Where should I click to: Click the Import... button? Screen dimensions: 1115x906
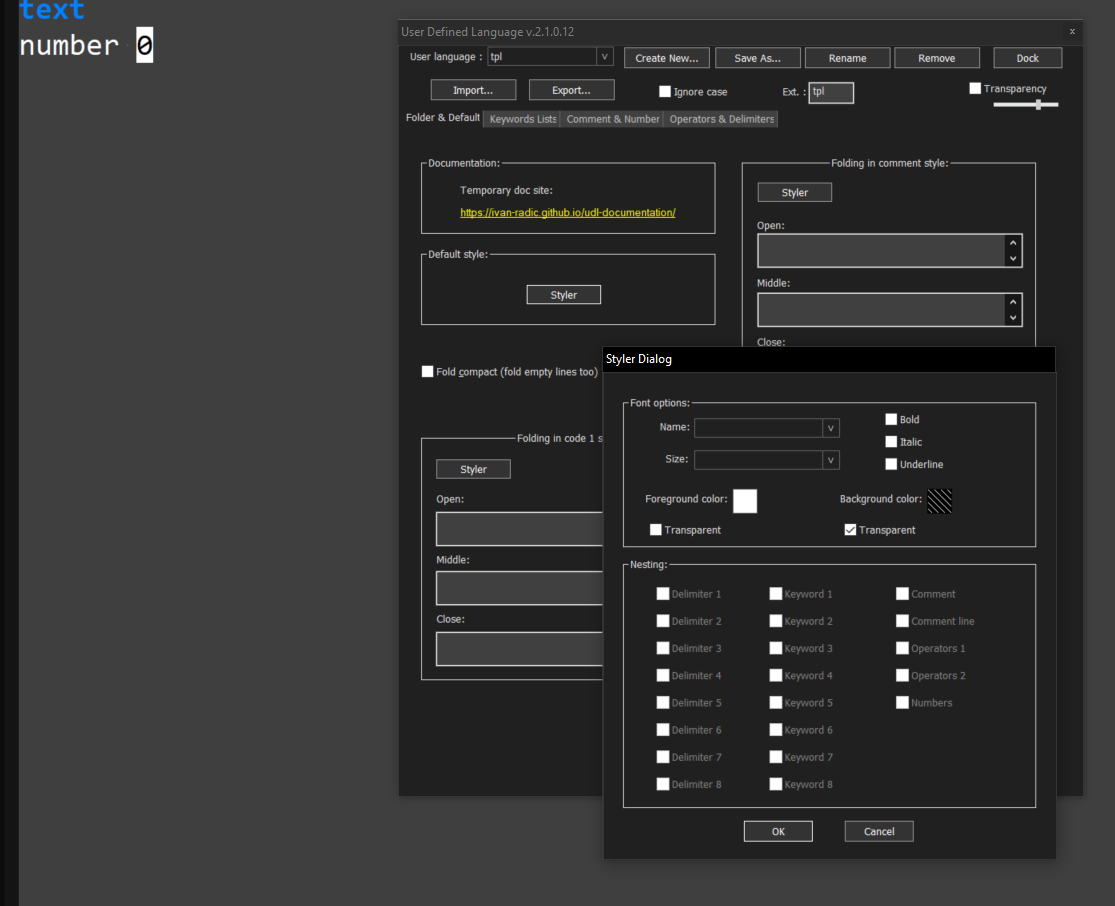click(x=473, y=90)
